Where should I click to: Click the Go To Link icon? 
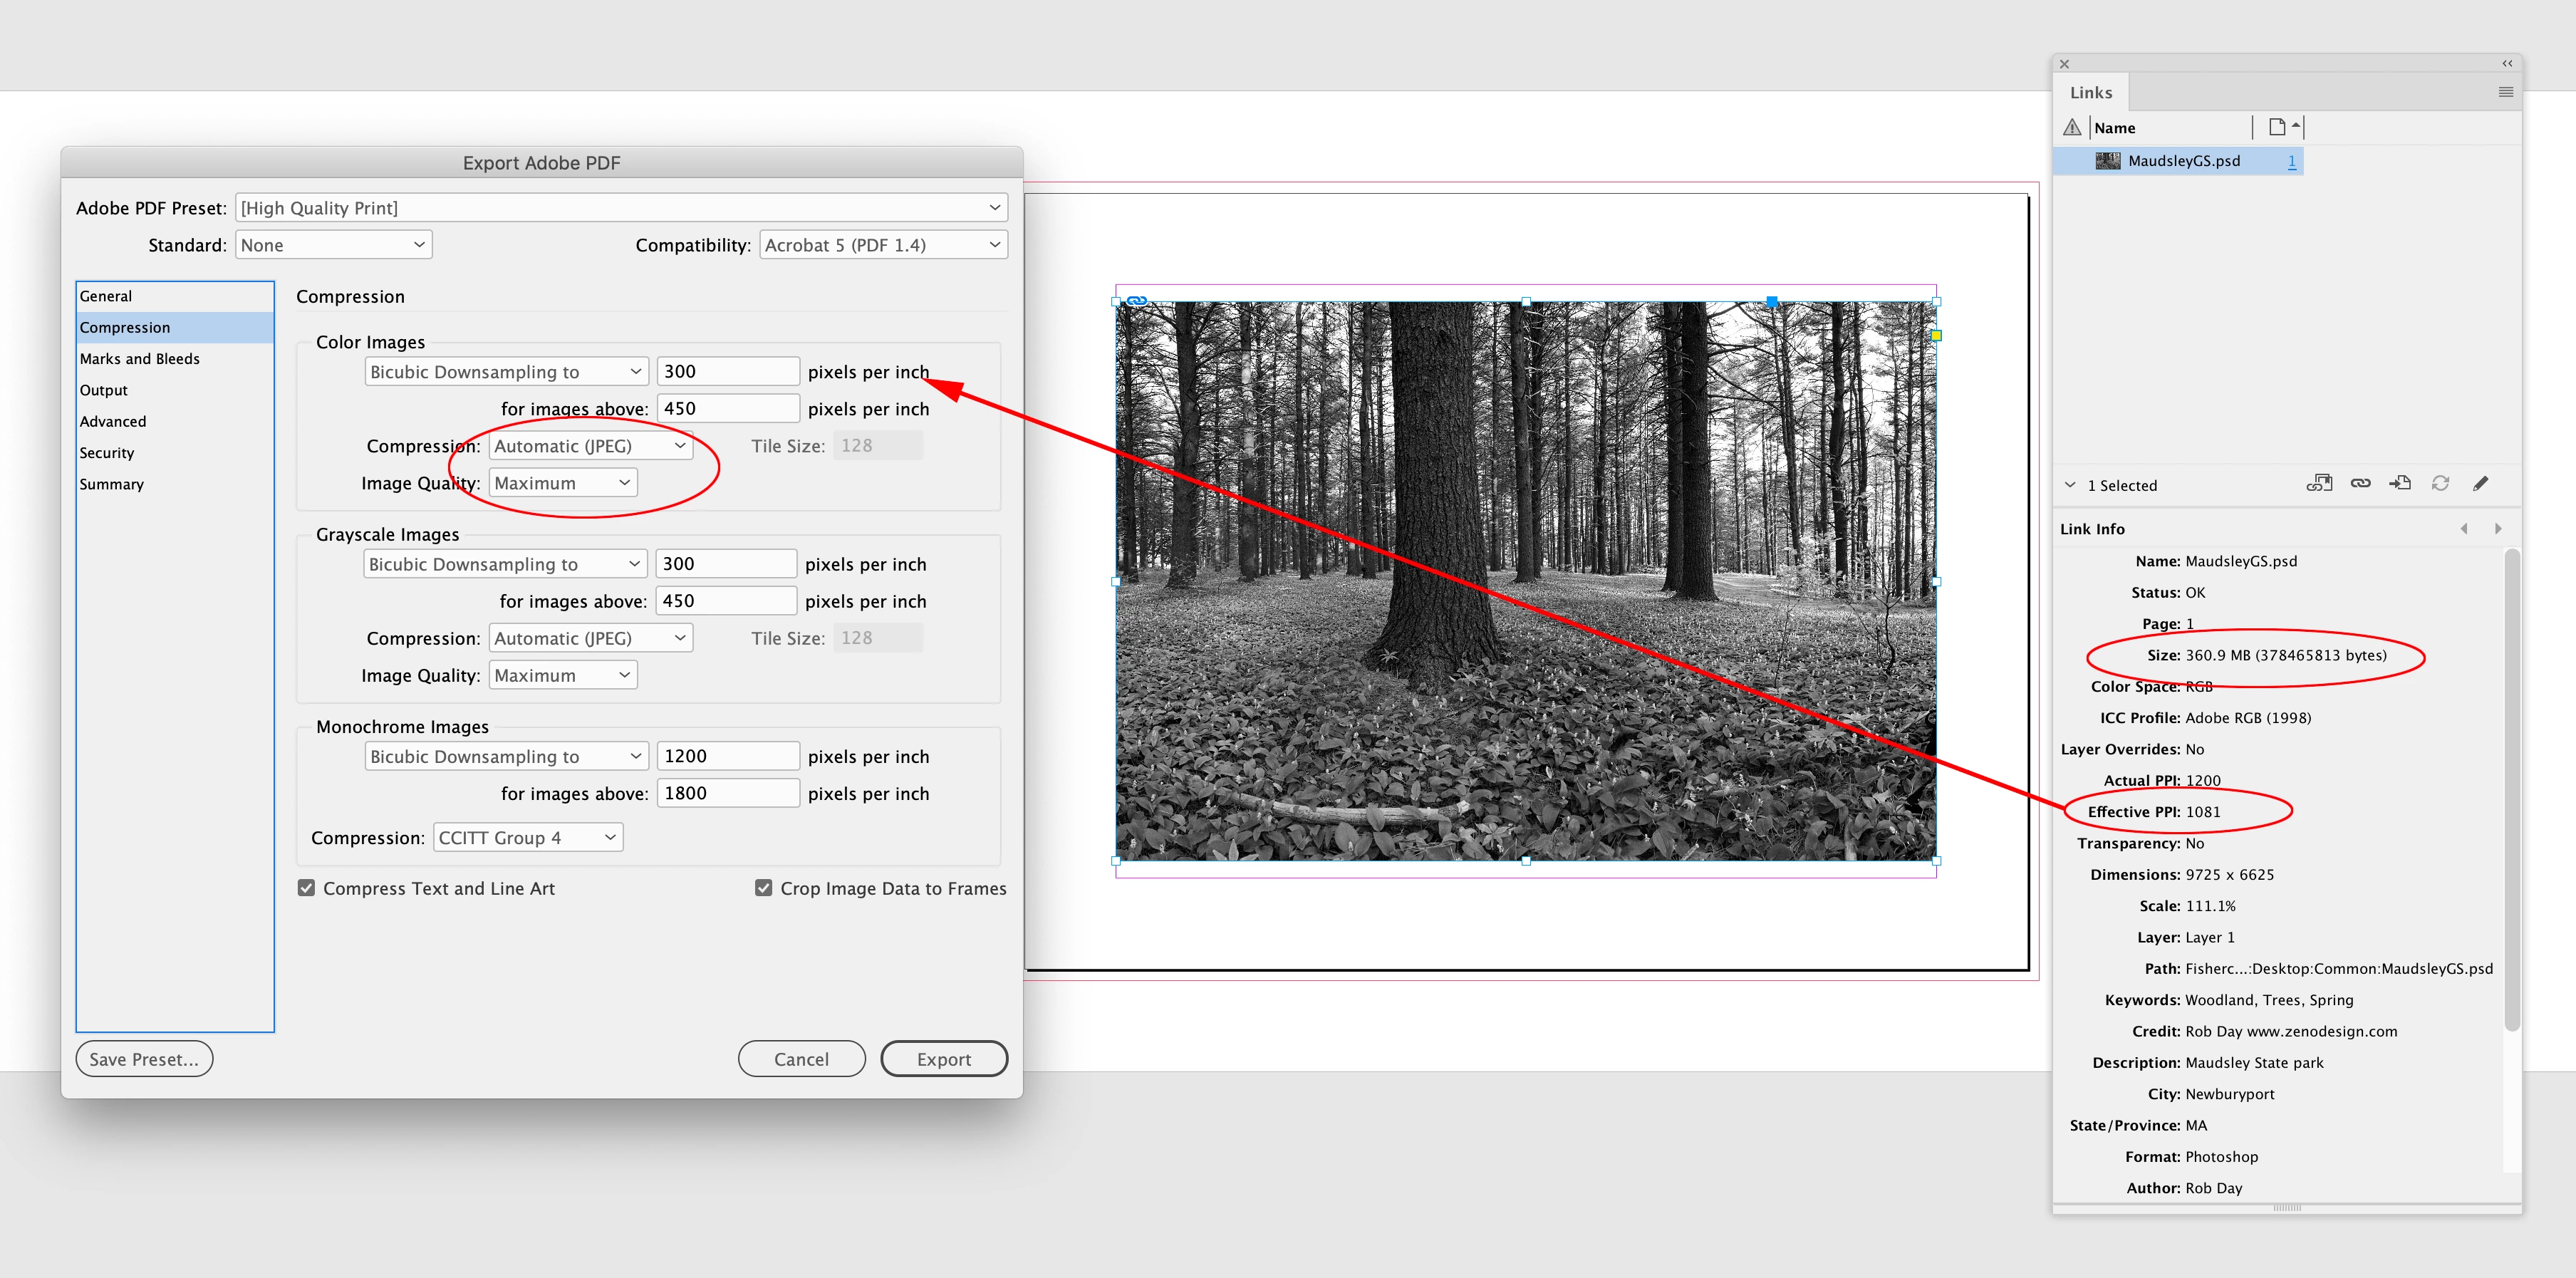tap(2400, 484)
